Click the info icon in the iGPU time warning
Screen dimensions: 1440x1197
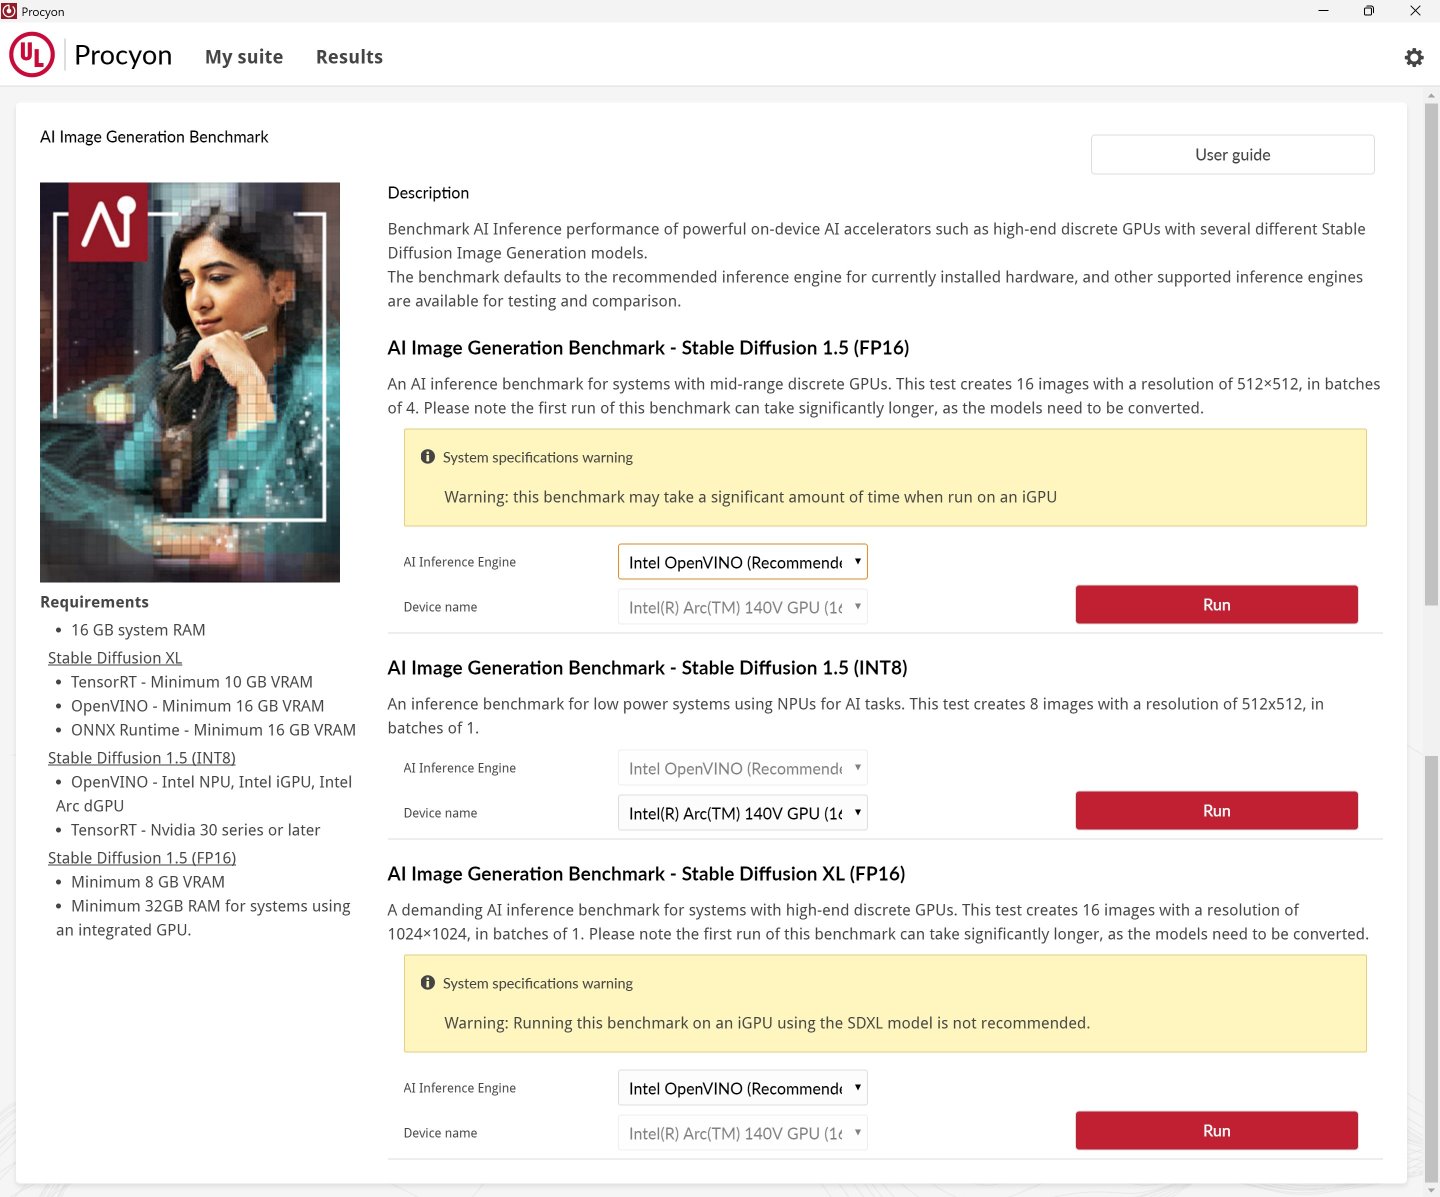[428, 456]
